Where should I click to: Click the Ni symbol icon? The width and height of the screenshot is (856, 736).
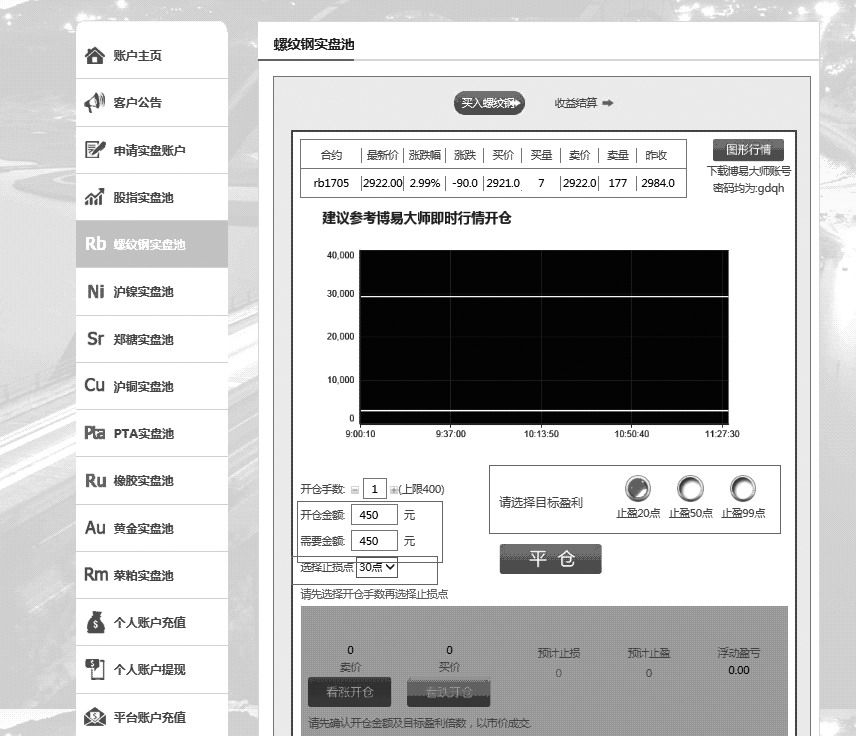point(96,291)
